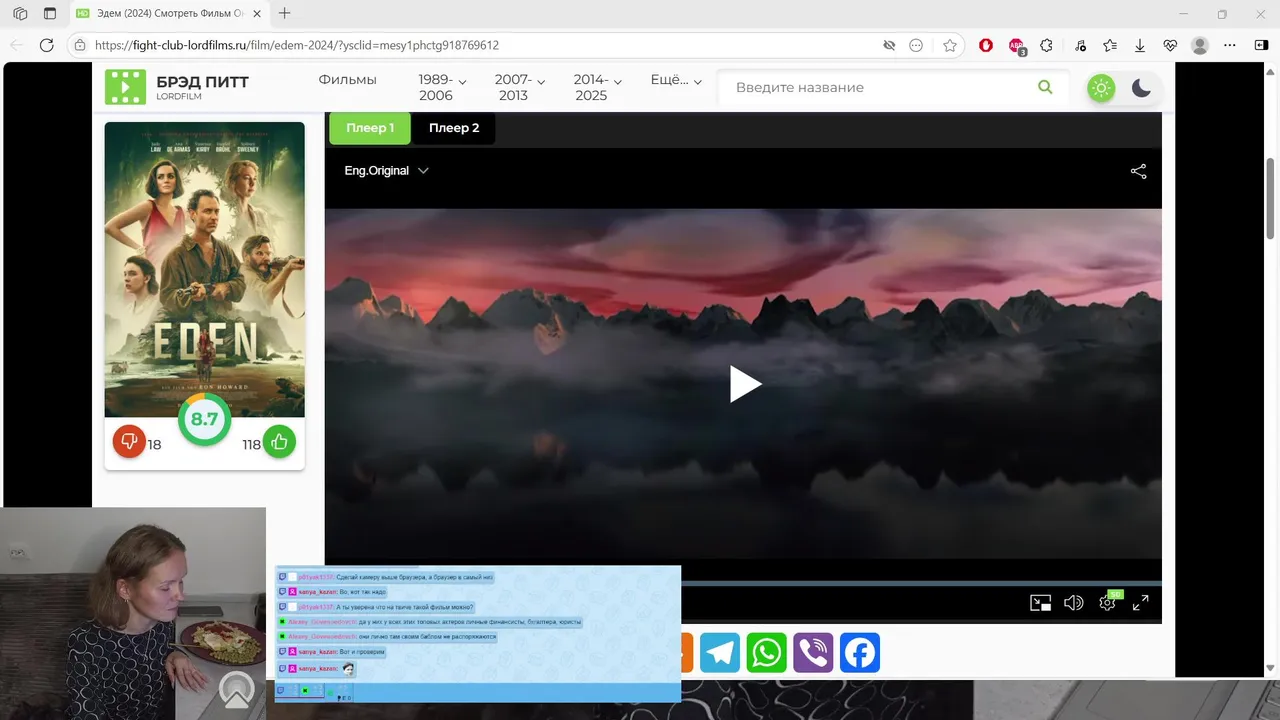Click the scroll-down arrow on the page scrollbar

(1272, 668)
